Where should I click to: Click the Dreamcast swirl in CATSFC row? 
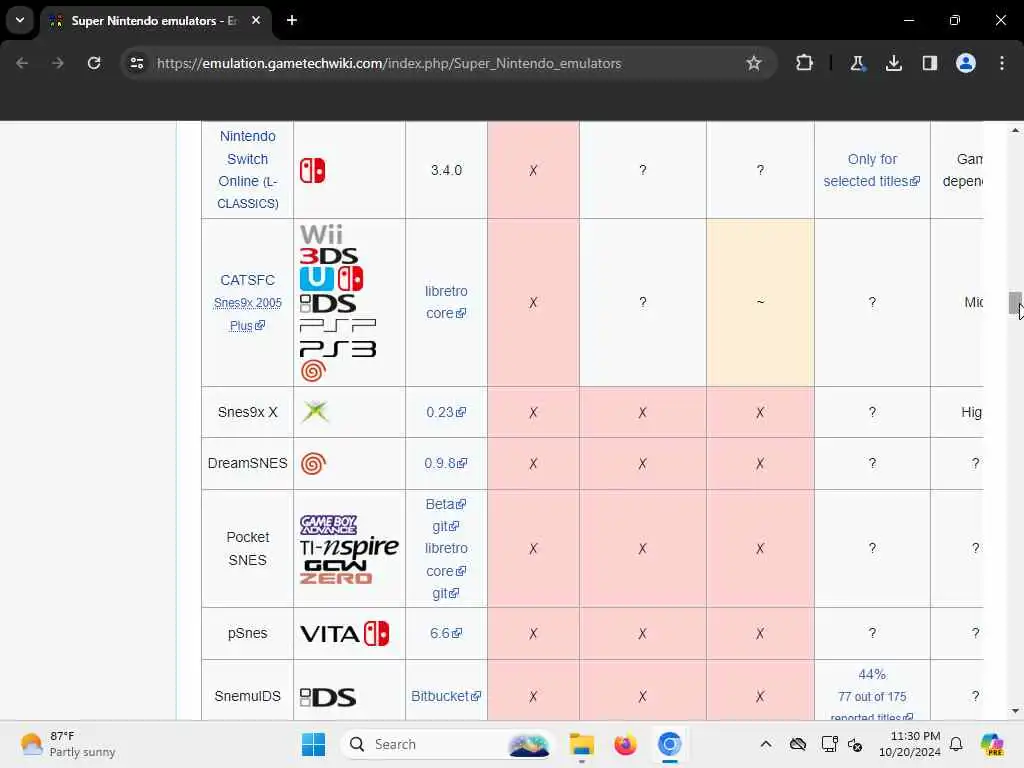313,371
